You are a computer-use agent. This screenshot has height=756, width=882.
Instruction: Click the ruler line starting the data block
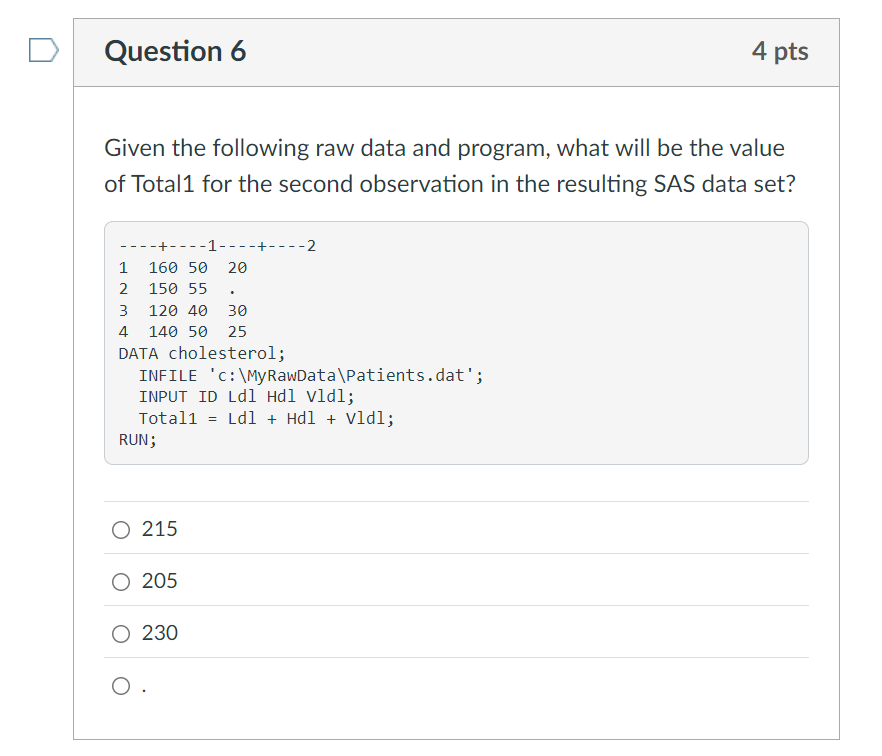click(216, 245)
